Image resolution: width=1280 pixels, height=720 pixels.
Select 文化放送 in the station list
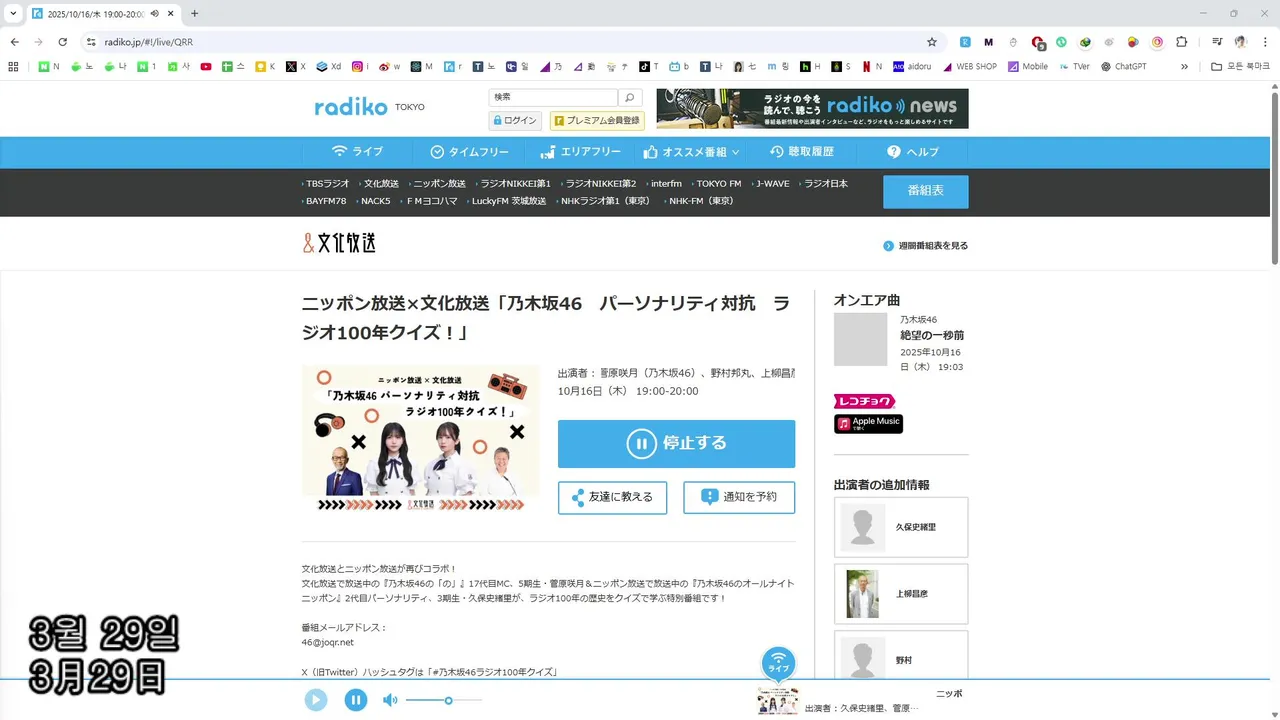pyautogui.click(x=381, y=184)
